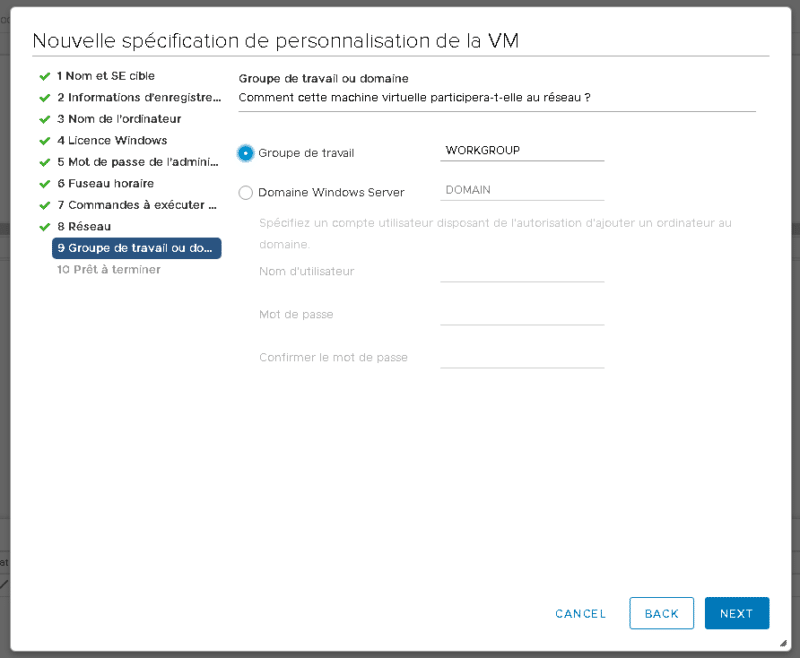This screenshot has height=658, width=800.
Task: Select the Groupe de travail radio button
Action: pyautogui.click(x=246, y=153)
